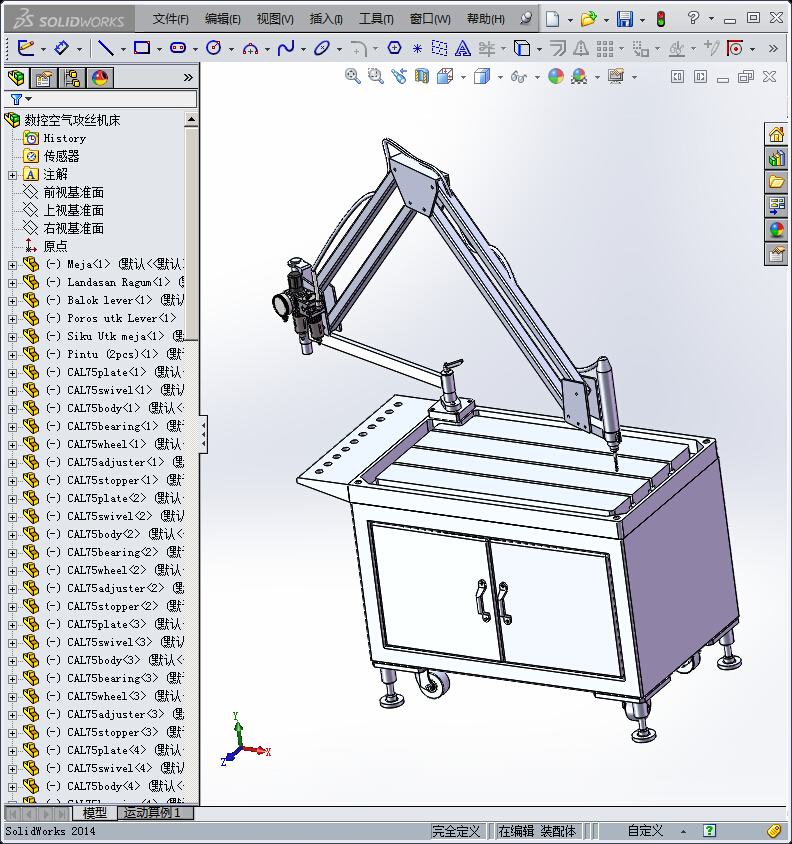Expand the CAL75plate<1> node
The height and width of the screenshot is (844, 792).
coord(12,373)
